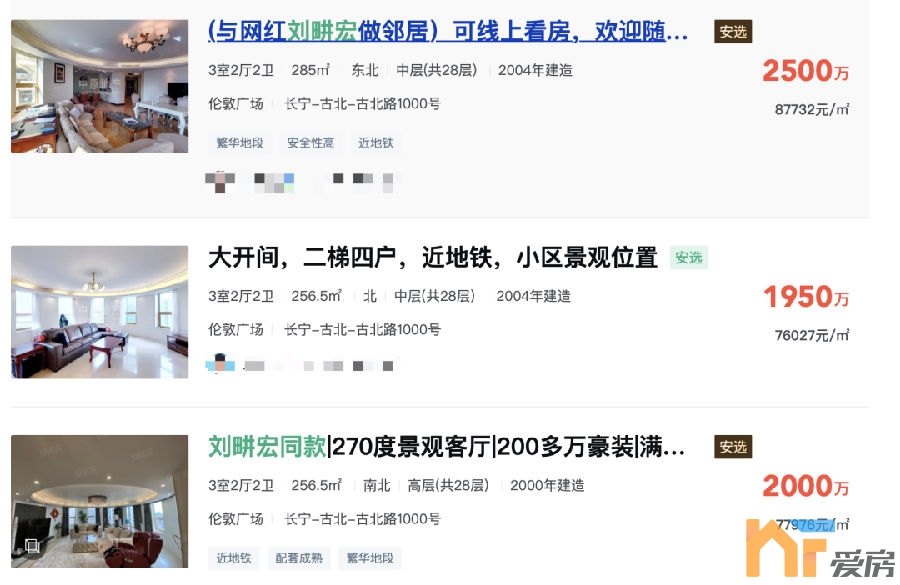900x585 pixels.
Task: Click the second listing's agent avatar
Action: (x=220, y=364)
